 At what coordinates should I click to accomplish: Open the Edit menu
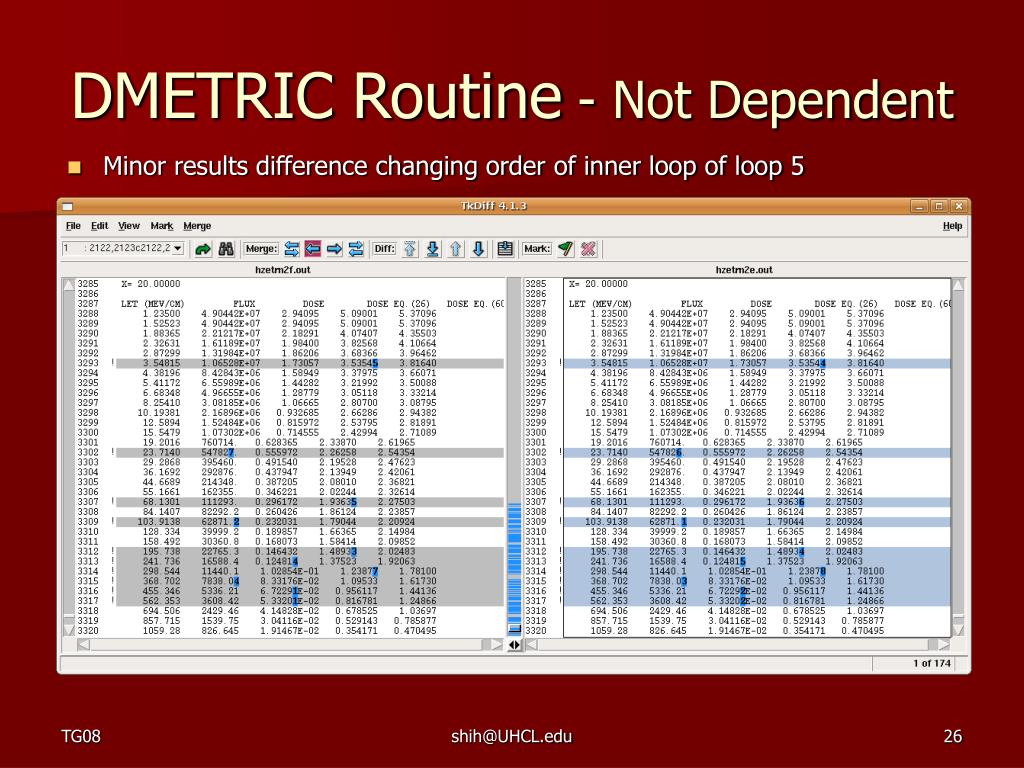(99, 226)
